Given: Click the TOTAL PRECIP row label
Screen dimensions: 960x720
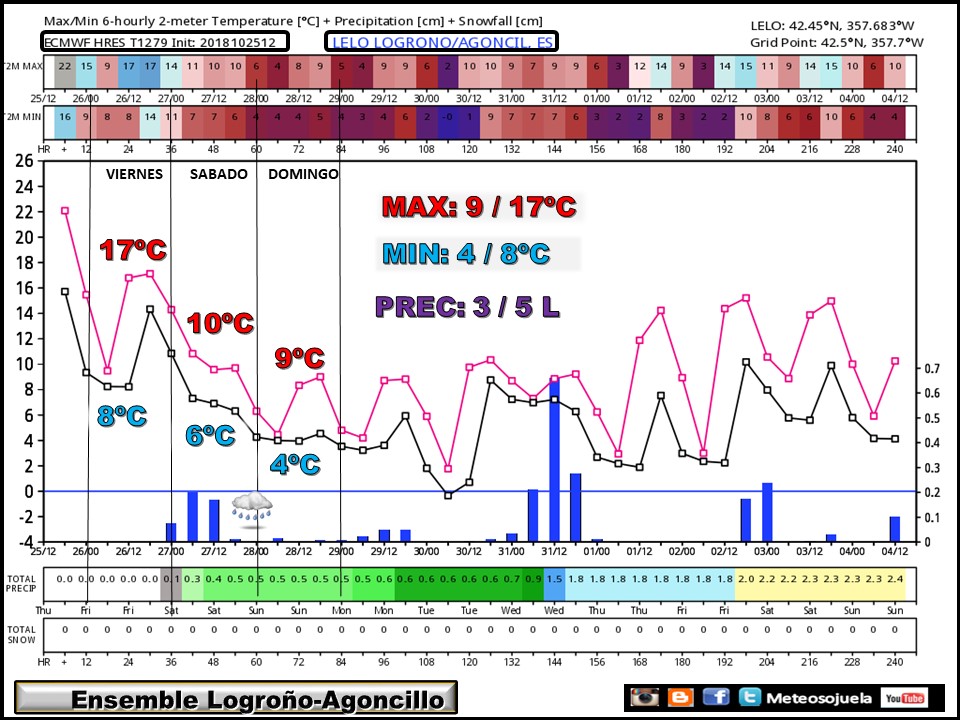Looking at the screenshot, I should 21,583.
